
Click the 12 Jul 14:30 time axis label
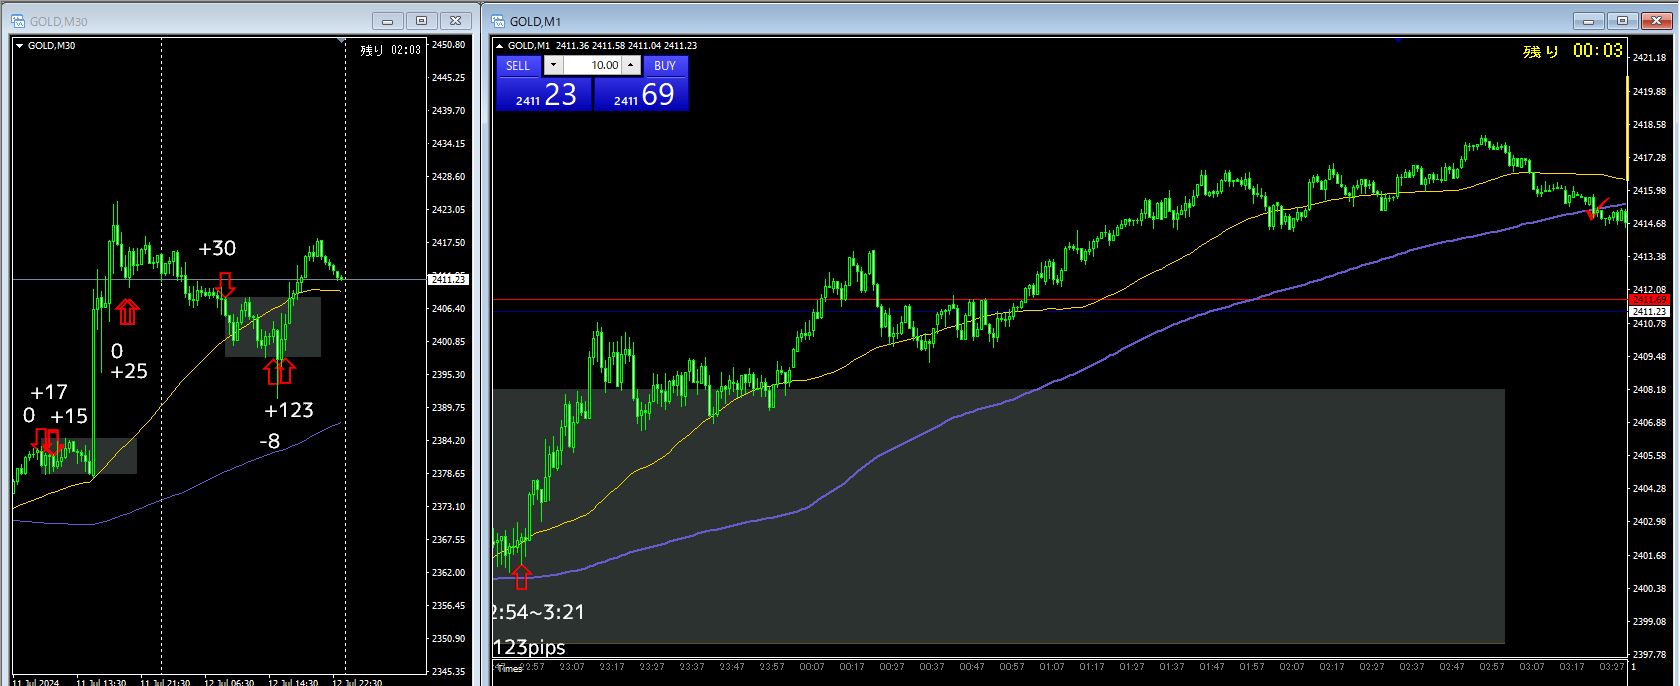pos(294,682)
